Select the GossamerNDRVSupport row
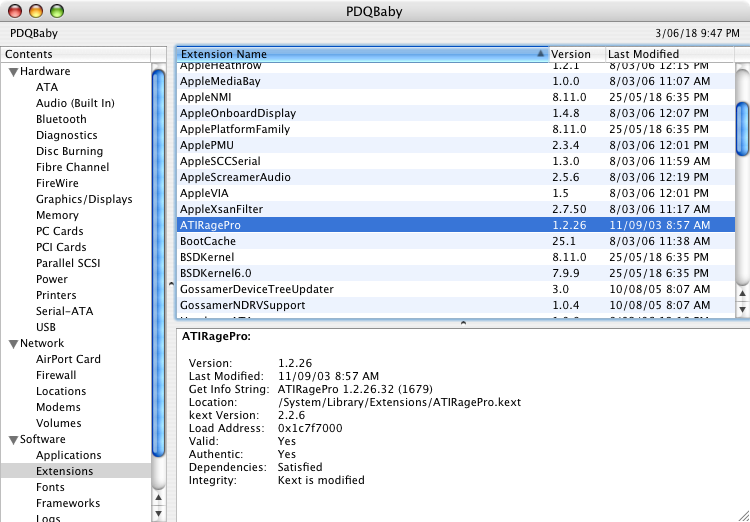The width and height of the screenshot is (750, 522). click(456, 305)
